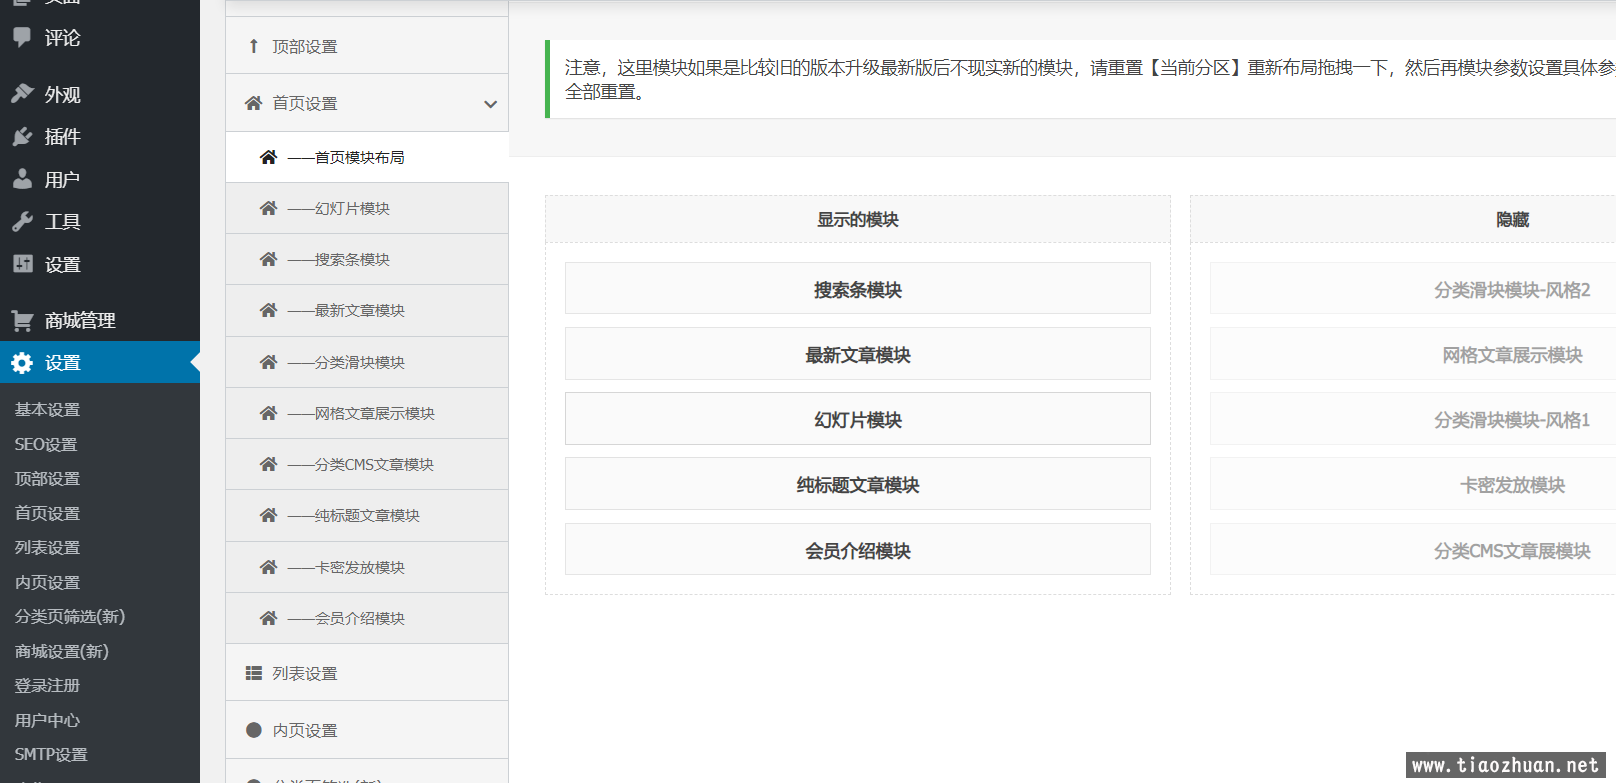Click the 列表设置 list icon
Image resolution: width=1616 pixels, height=783 pixels.
(254, 673)
